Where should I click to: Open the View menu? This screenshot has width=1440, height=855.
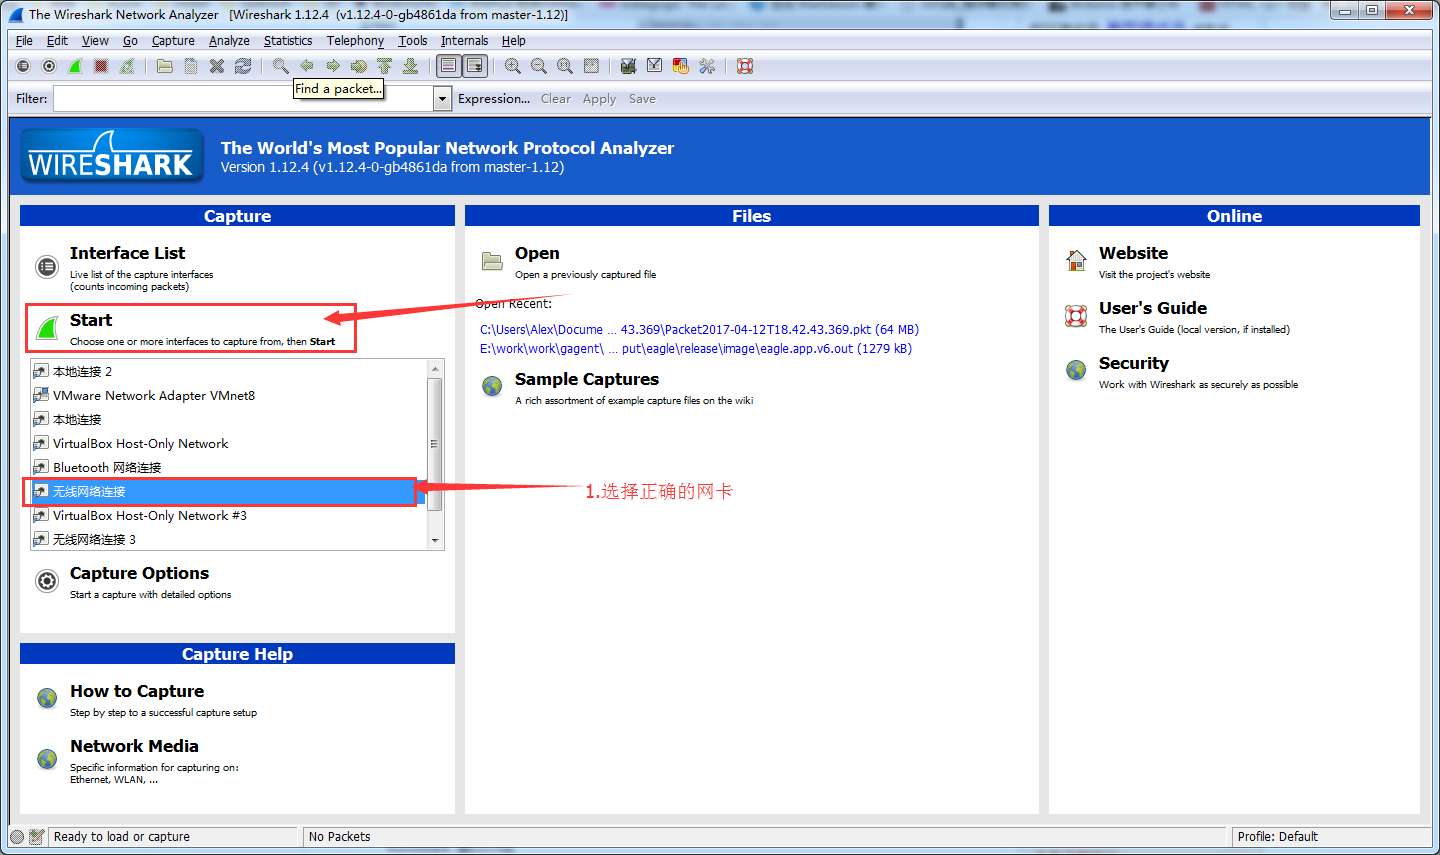[x=95, y=41]
